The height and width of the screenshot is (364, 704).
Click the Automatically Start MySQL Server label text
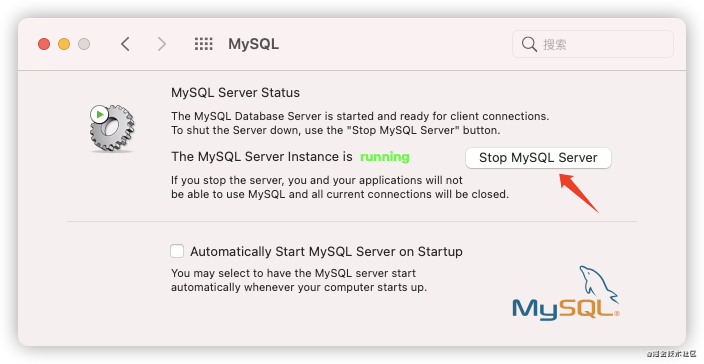click(326, 251)
